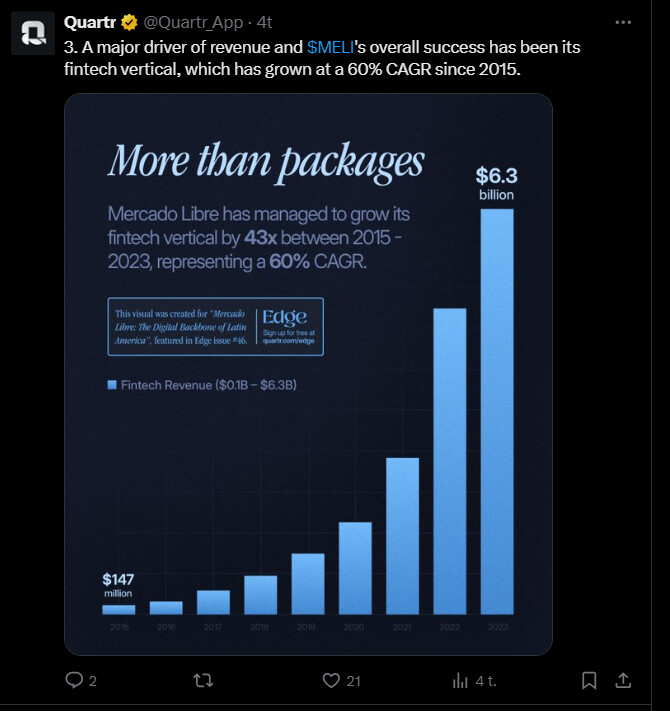Click the Quartr profile avatar
The height and width of the screenshot is (711, 670).
tap(32, 33)
